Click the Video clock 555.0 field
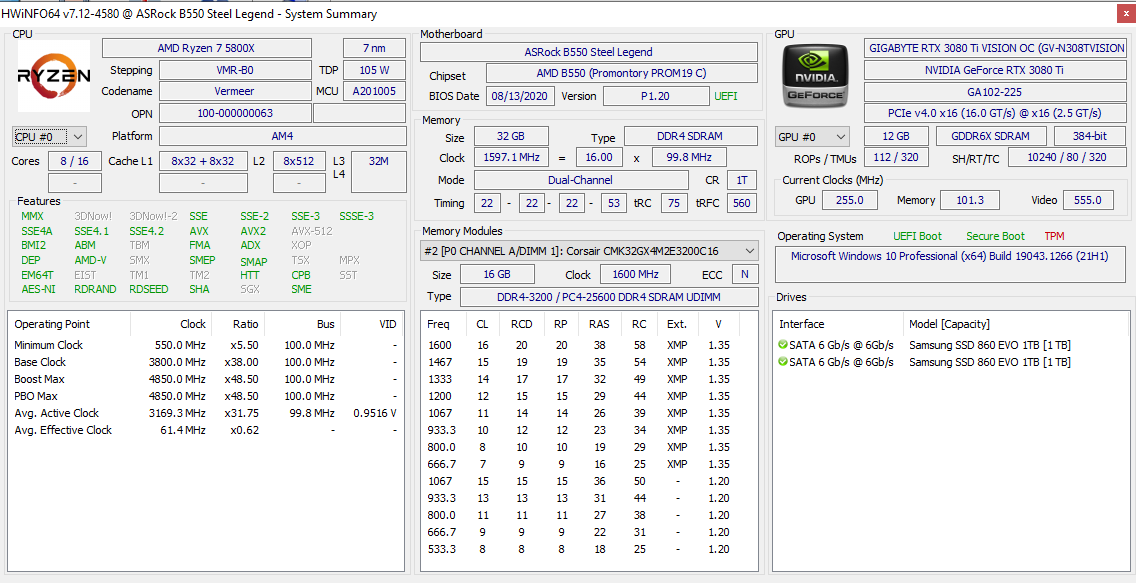This screenshot has width=1136, height=583. click(x=1087, y=200)
